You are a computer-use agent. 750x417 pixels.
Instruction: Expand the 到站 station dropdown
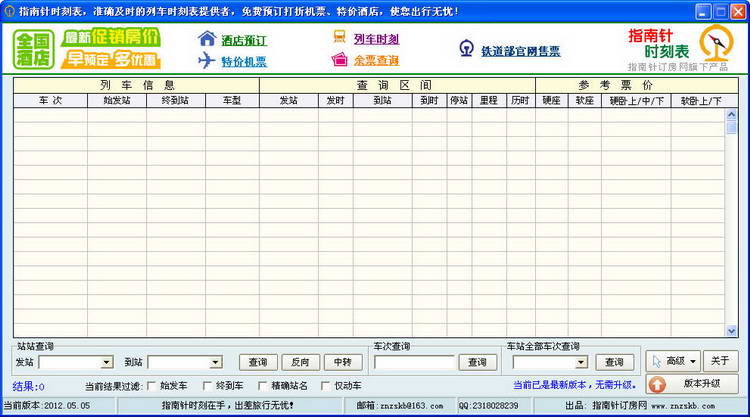(216, 362)
